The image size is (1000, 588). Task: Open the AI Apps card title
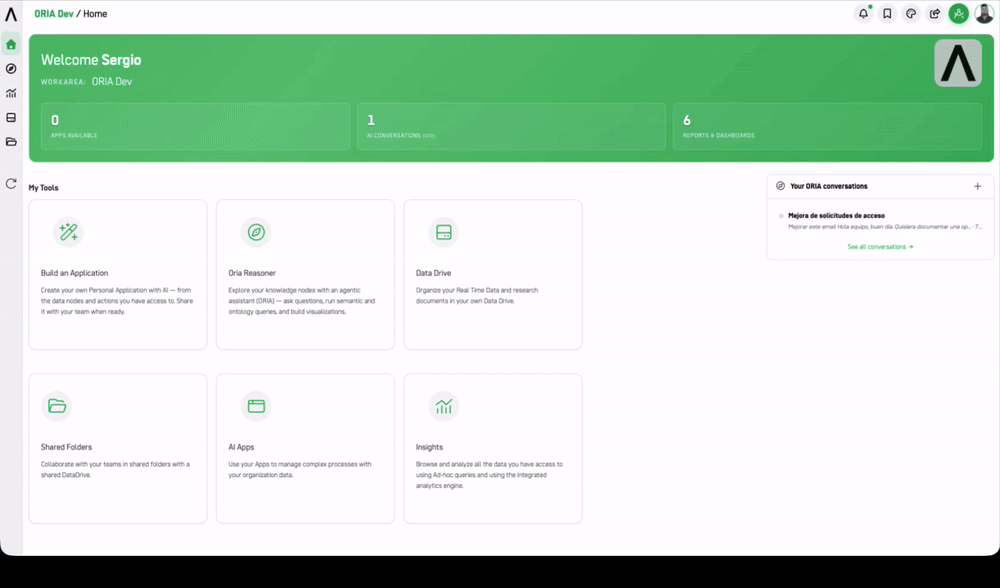coord(241,447)
